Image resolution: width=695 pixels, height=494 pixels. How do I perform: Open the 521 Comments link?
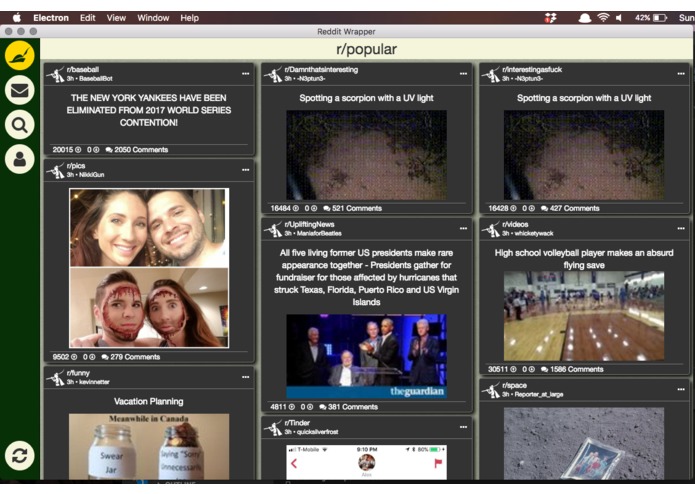[352, 208]
